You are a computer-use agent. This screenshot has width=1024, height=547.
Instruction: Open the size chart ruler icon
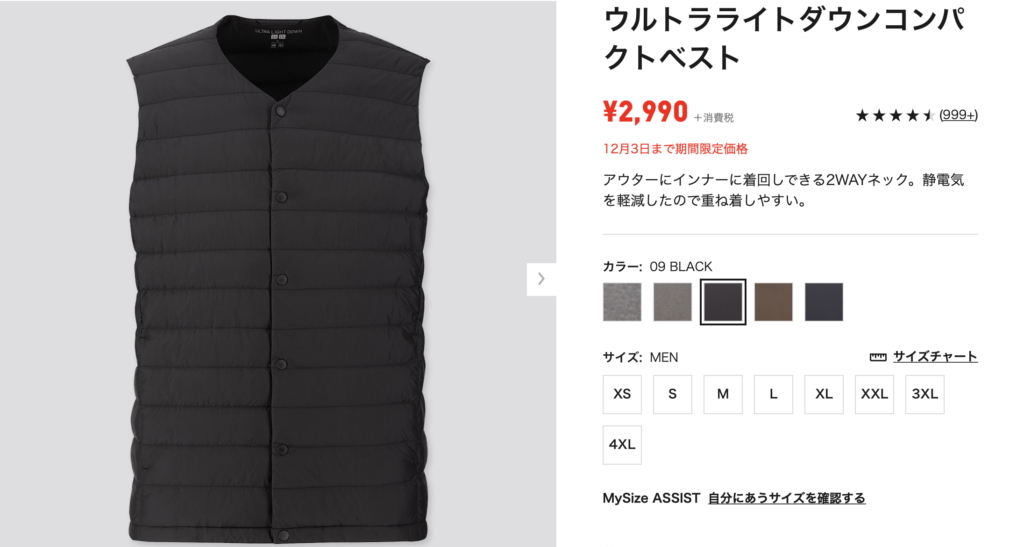pos(878,357)
